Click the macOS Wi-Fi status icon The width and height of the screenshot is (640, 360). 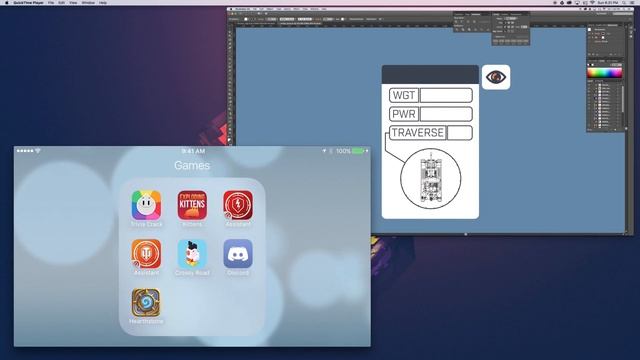click(x=592, y=2)
